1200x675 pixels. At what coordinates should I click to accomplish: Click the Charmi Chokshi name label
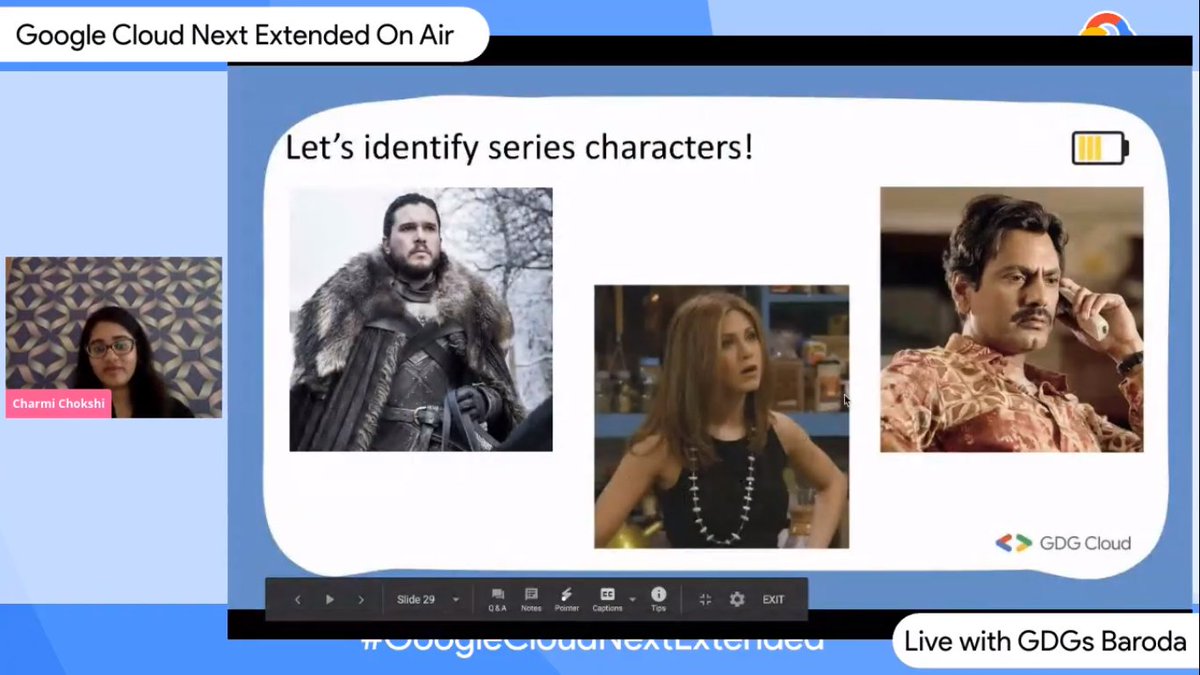click(58, 404)
